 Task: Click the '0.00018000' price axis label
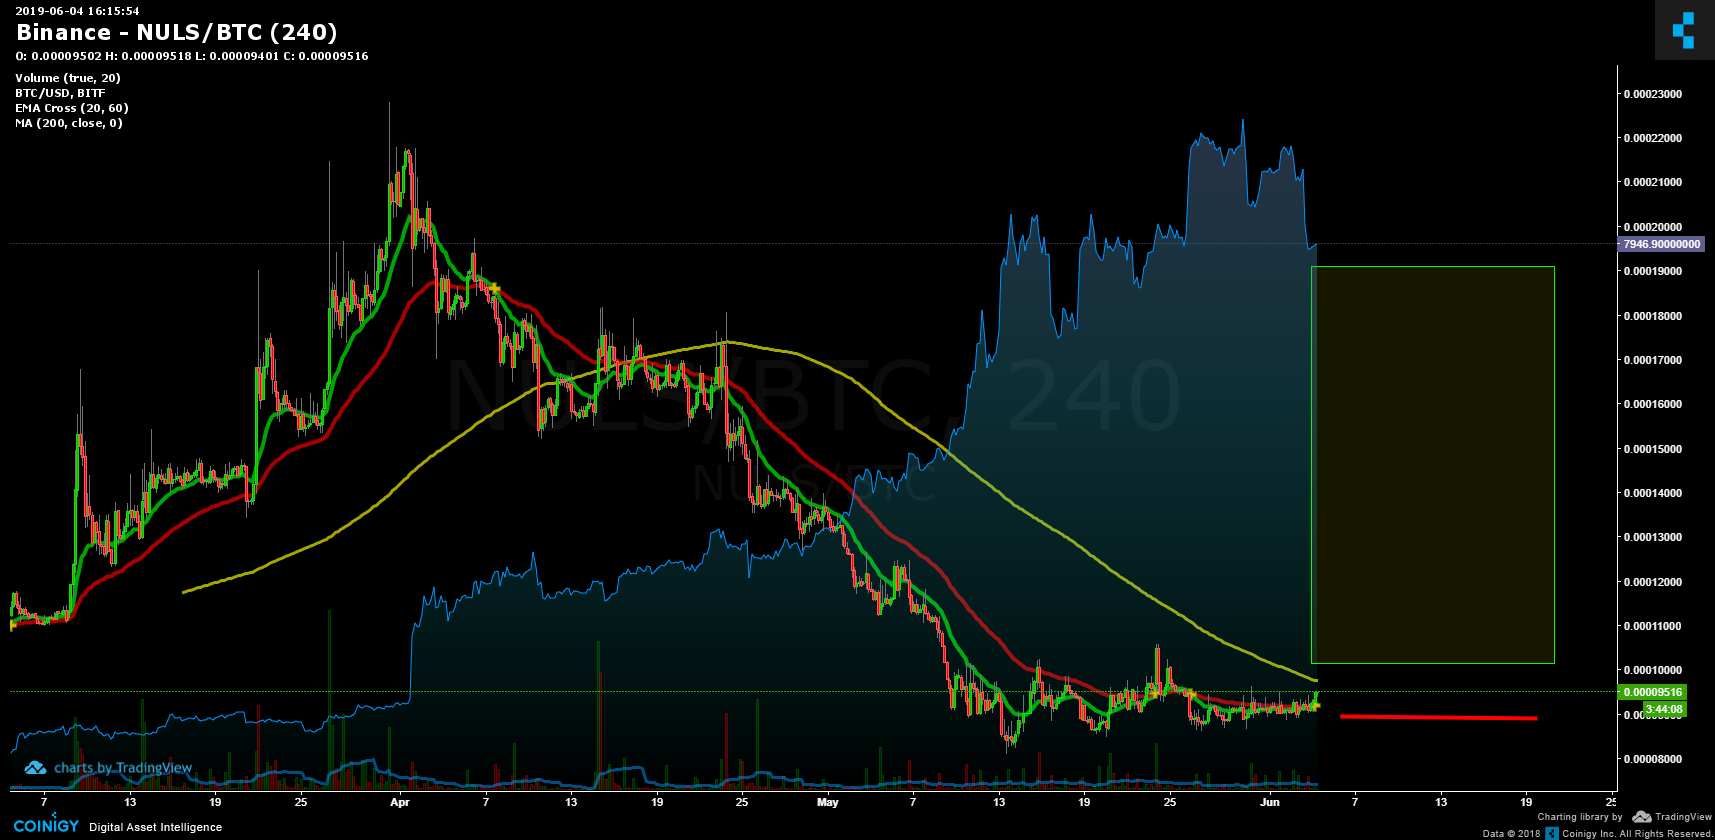click(1652, 316)
